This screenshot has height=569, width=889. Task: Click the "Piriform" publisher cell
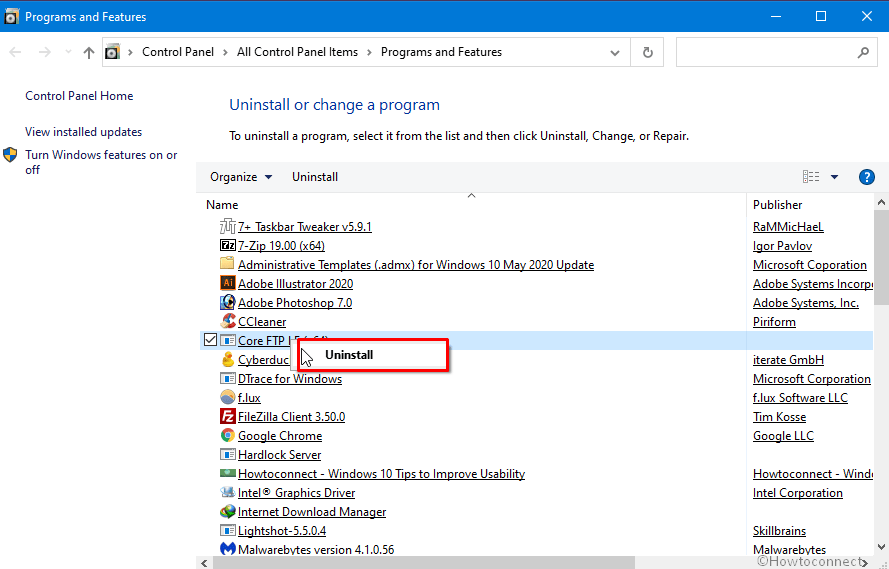coord(774,321)
